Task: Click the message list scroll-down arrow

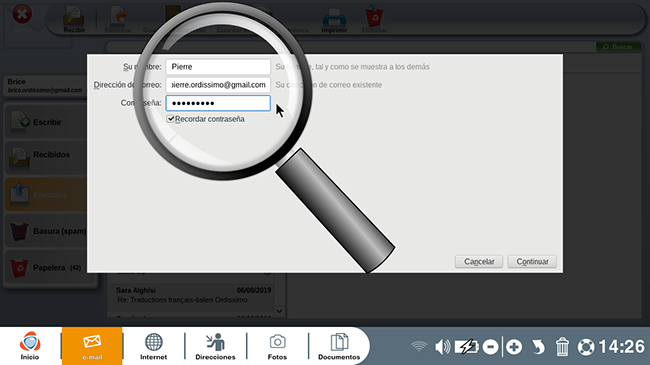Action: tap(279, 311)
